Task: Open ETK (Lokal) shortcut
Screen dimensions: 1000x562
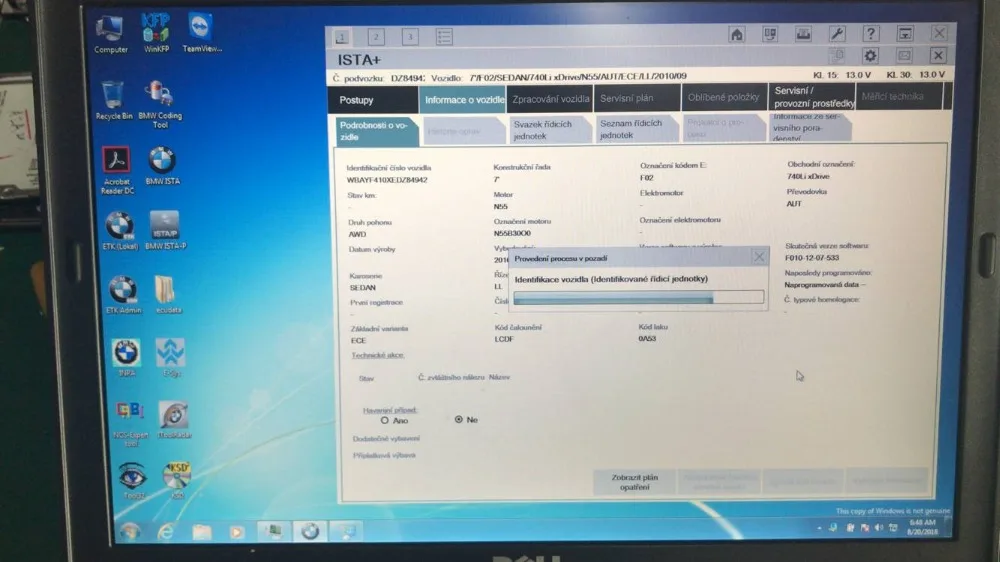Action: tap(120, 231)
